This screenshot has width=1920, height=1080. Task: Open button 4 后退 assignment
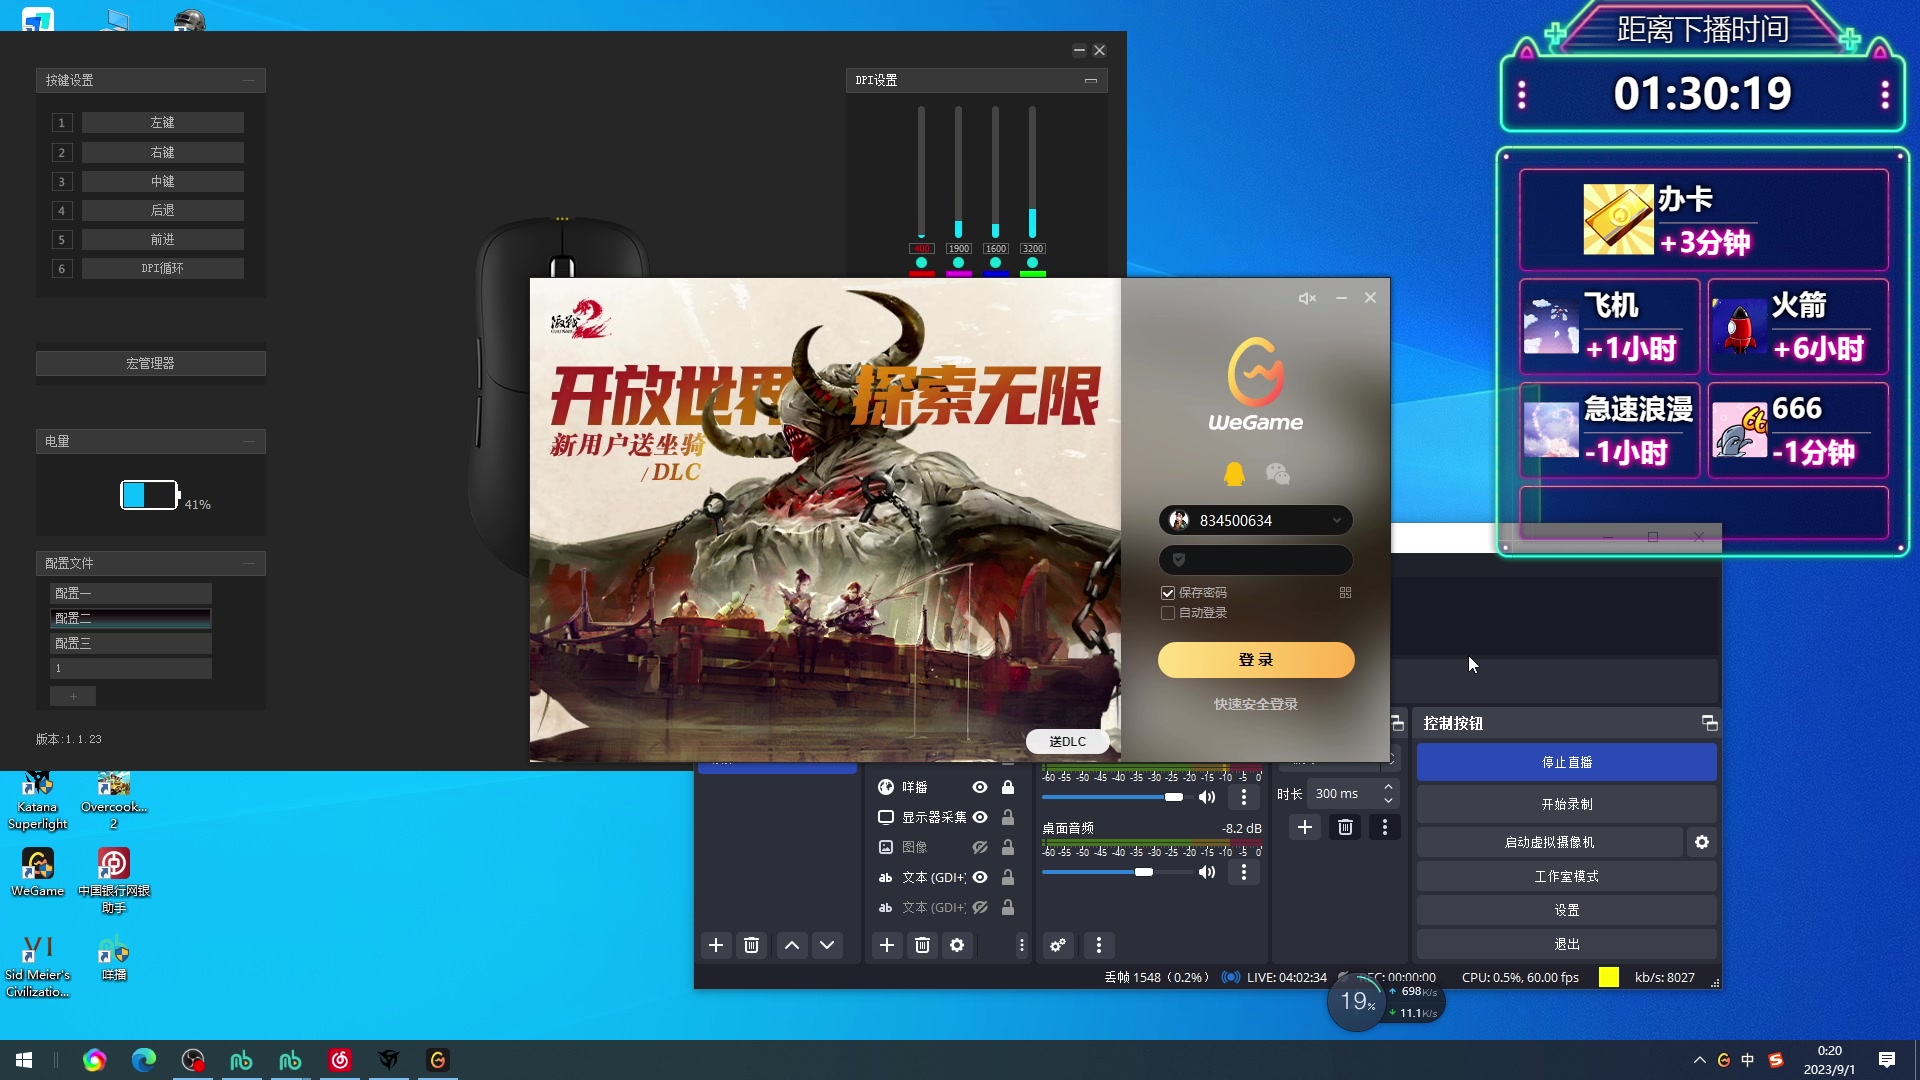pos(163,210)
